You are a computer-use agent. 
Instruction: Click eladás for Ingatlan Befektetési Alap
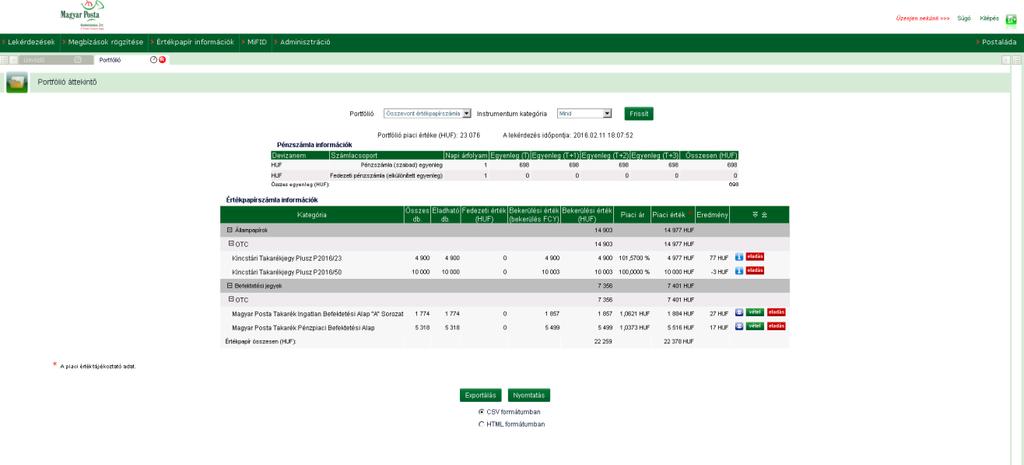(x=776, y=312)
